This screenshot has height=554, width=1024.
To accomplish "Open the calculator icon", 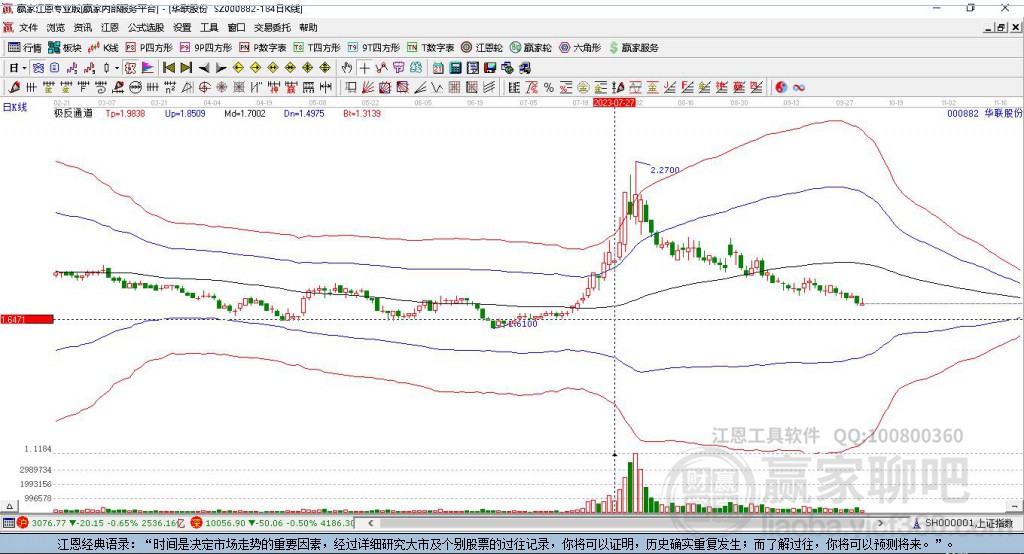I will click(455, 68).
